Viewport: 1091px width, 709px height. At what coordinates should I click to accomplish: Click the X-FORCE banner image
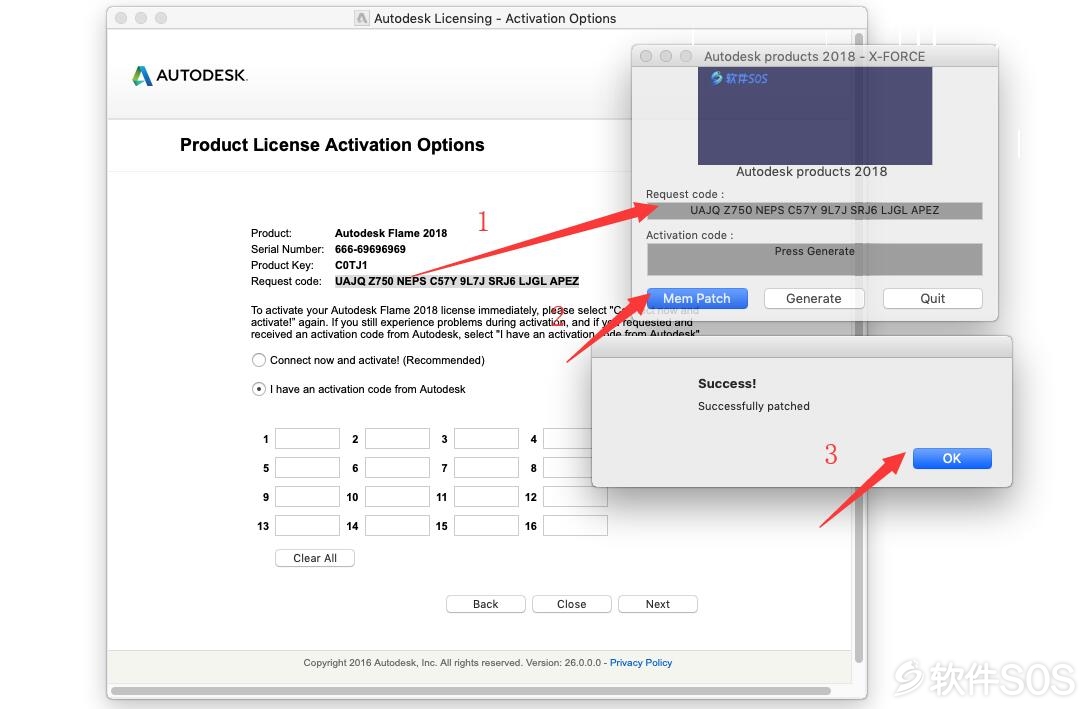[x=815, y=116]
